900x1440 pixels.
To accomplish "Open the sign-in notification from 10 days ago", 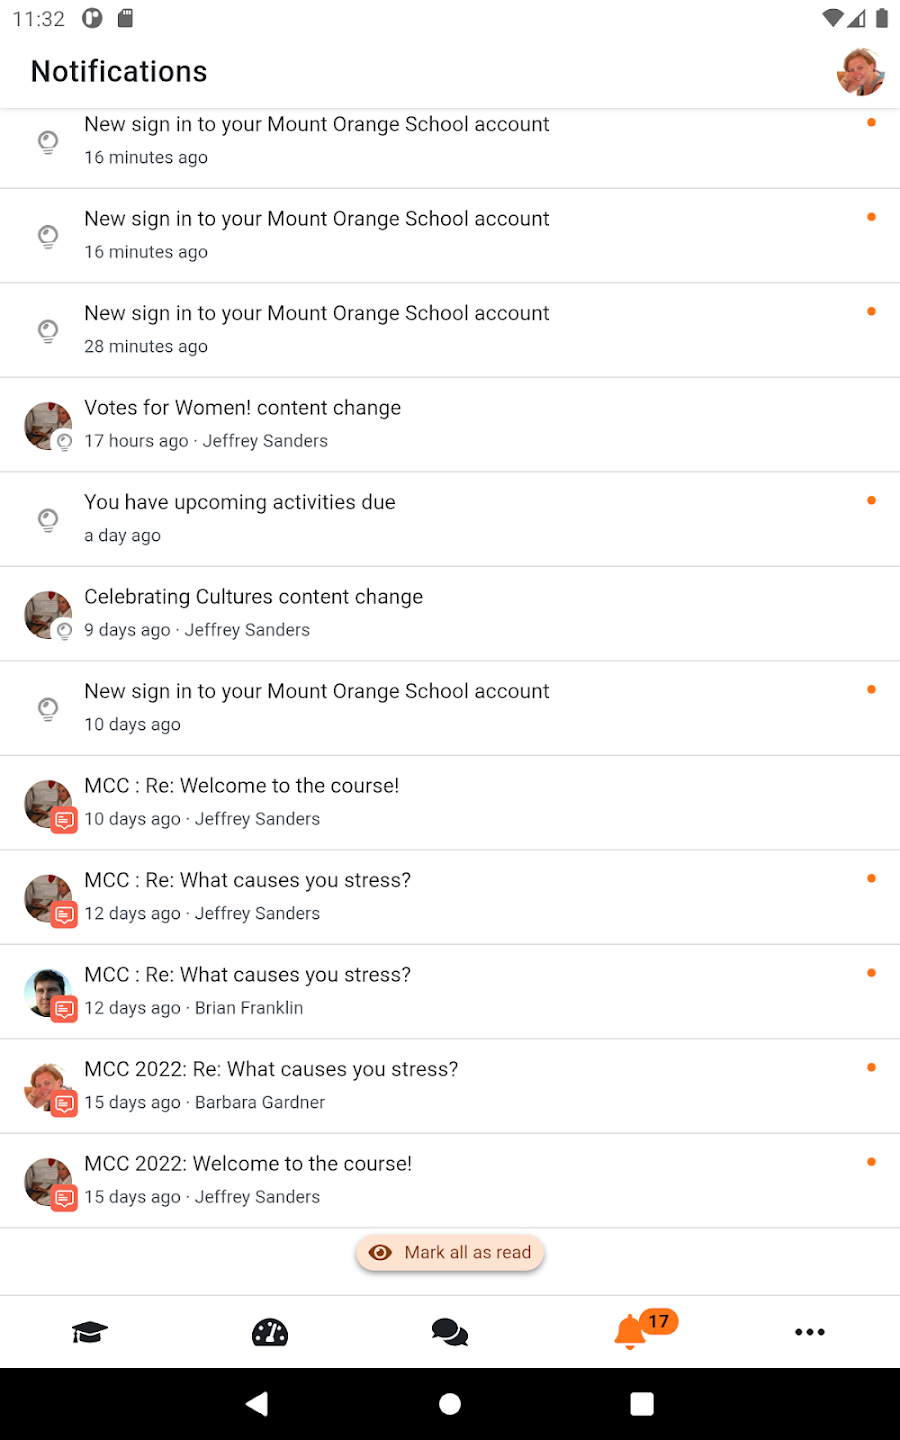I will click(316, 692).
